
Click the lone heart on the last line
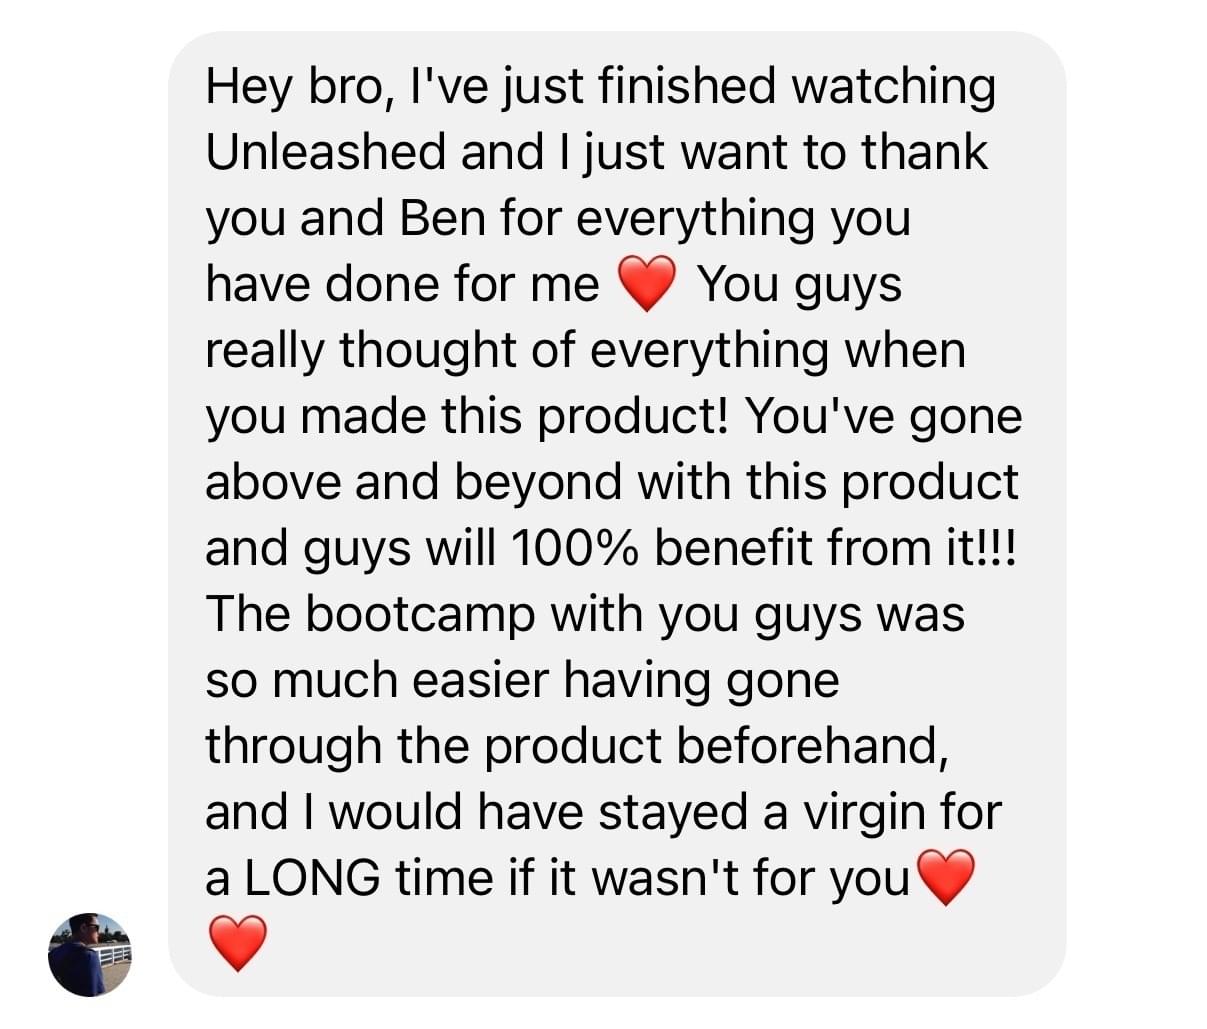238,944
